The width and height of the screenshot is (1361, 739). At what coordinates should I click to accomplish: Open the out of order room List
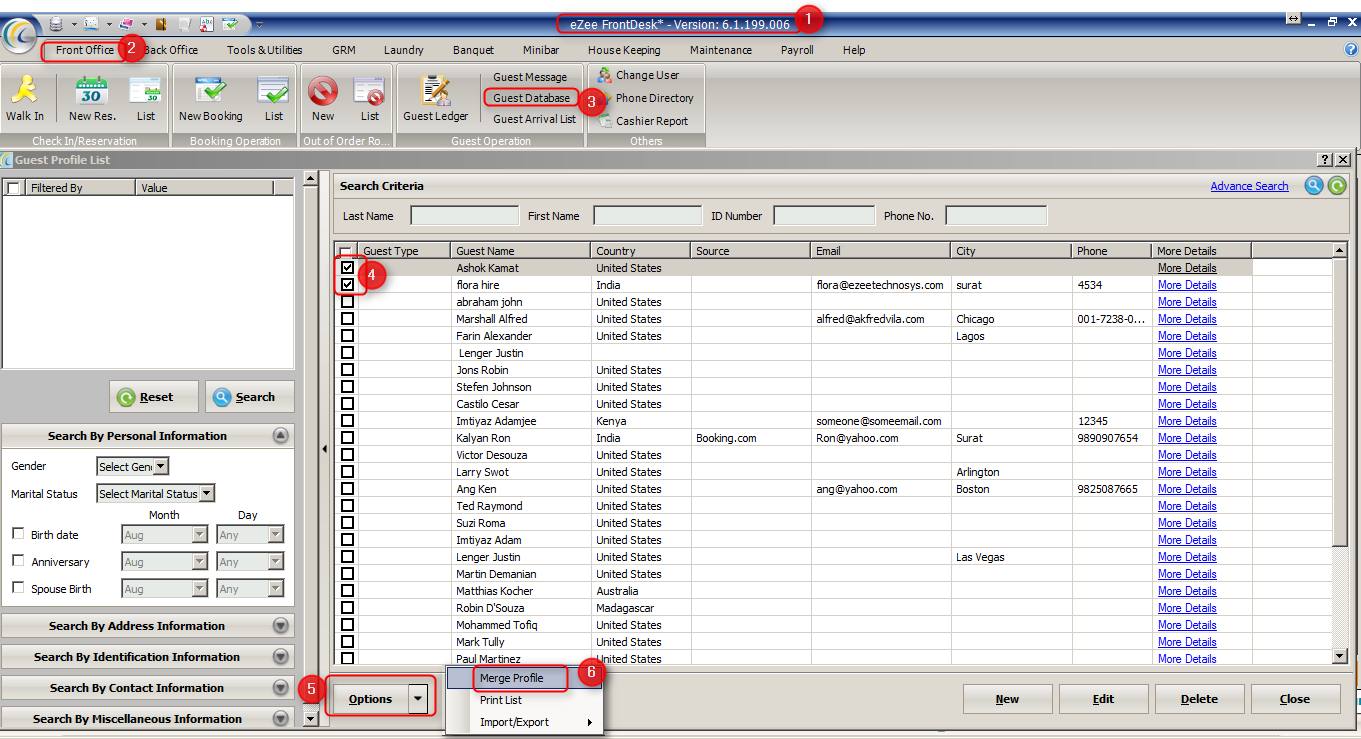[x=370, y=100]
